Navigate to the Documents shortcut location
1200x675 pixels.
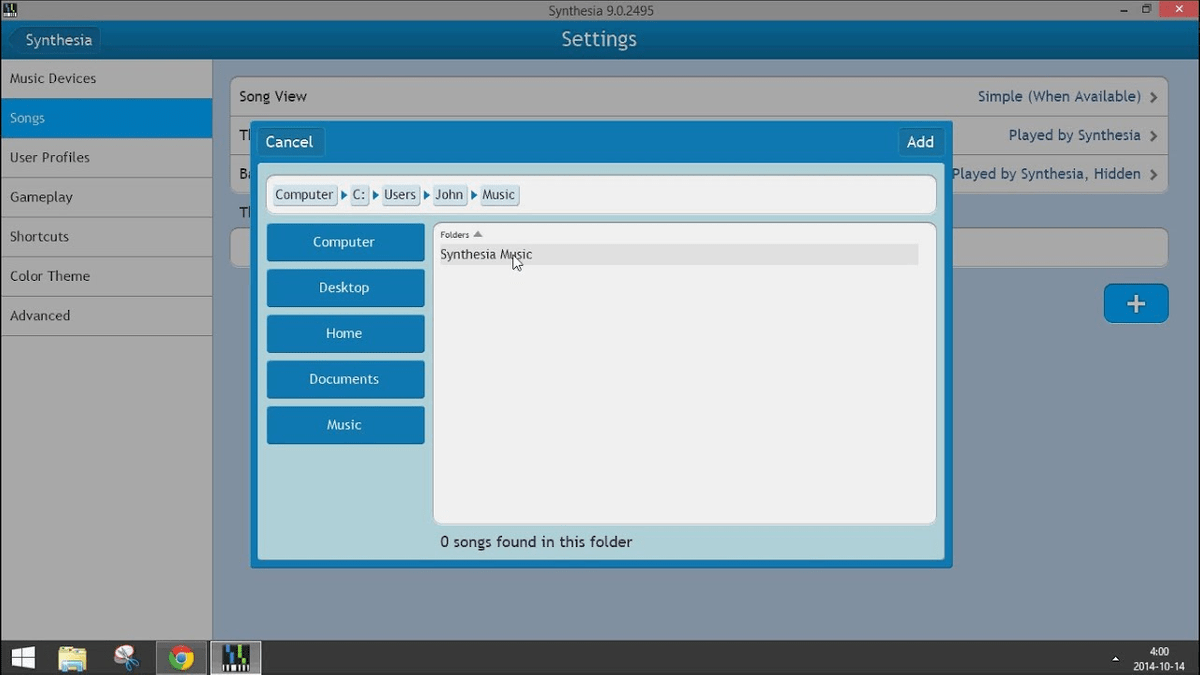345,379
